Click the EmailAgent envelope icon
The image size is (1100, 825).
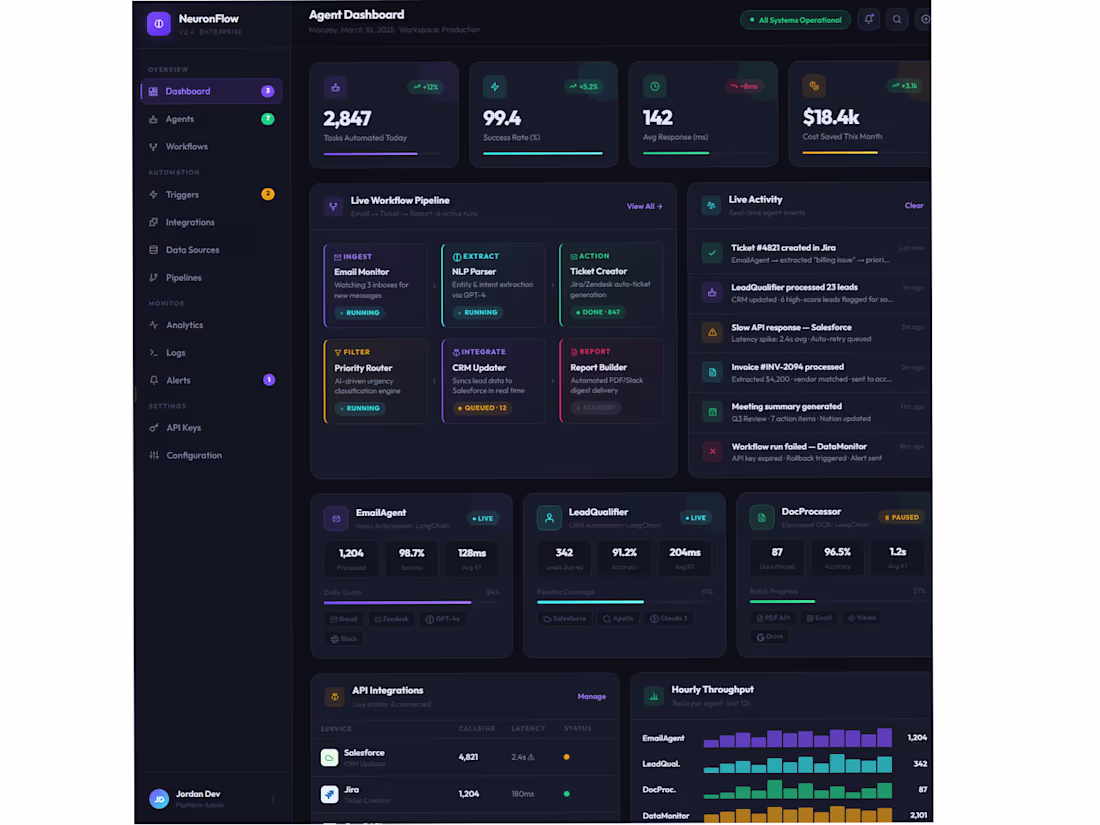pyautogui.click(x=336, y=518)
